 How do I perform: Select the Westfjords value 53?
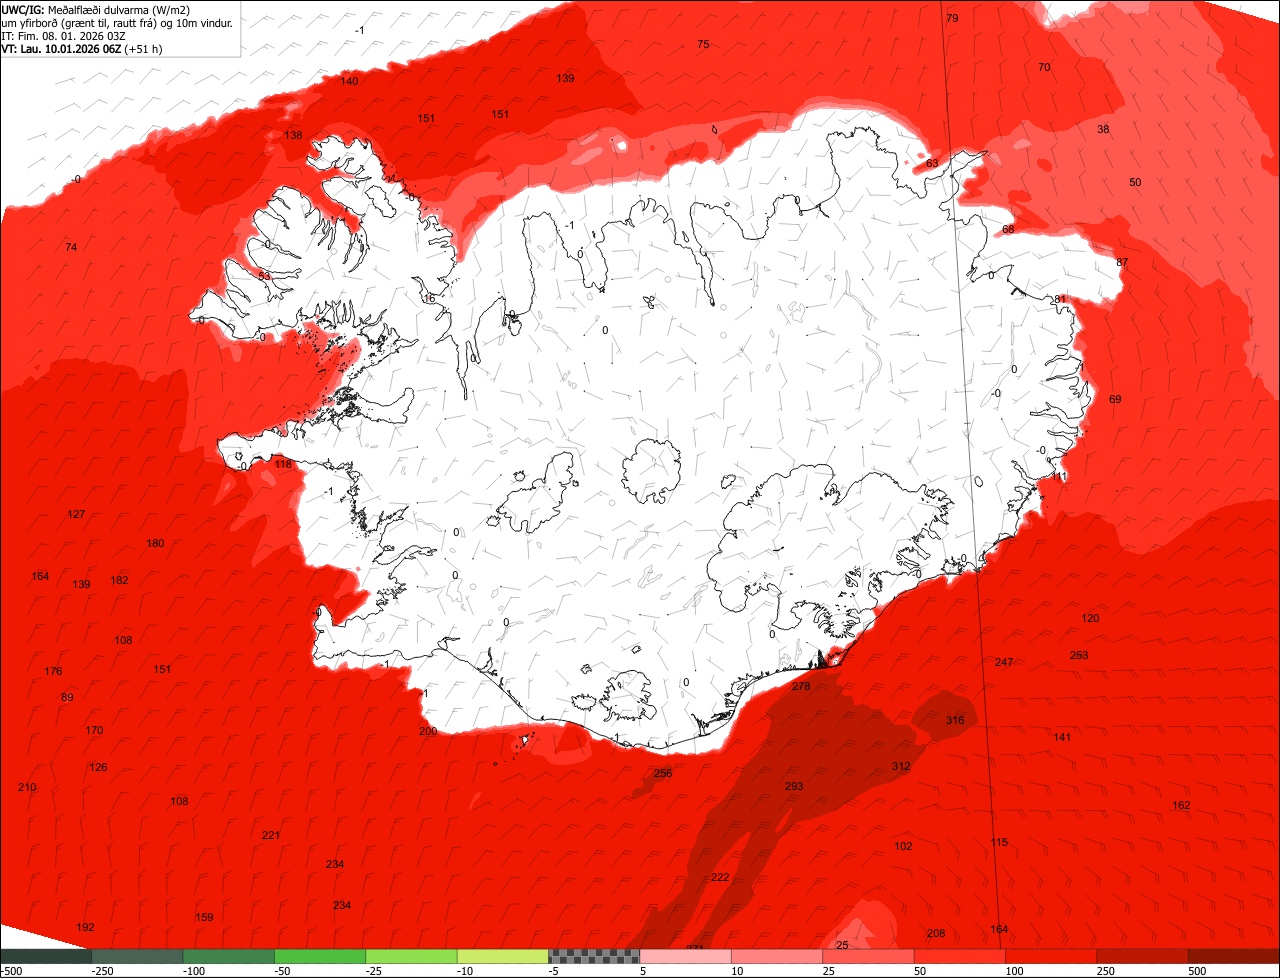264,276
